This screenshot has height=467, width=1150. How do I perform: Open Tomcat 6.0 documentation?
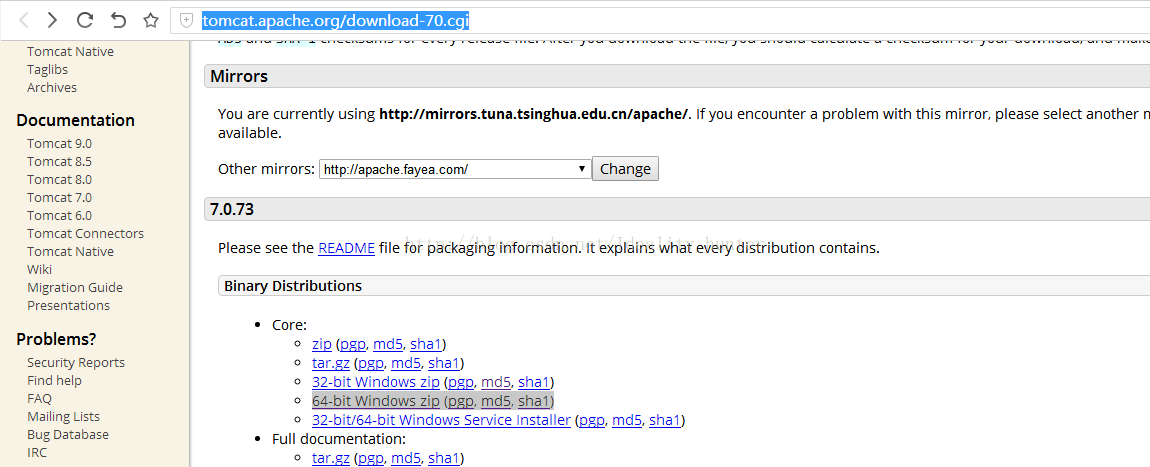[x=59, y=216]
